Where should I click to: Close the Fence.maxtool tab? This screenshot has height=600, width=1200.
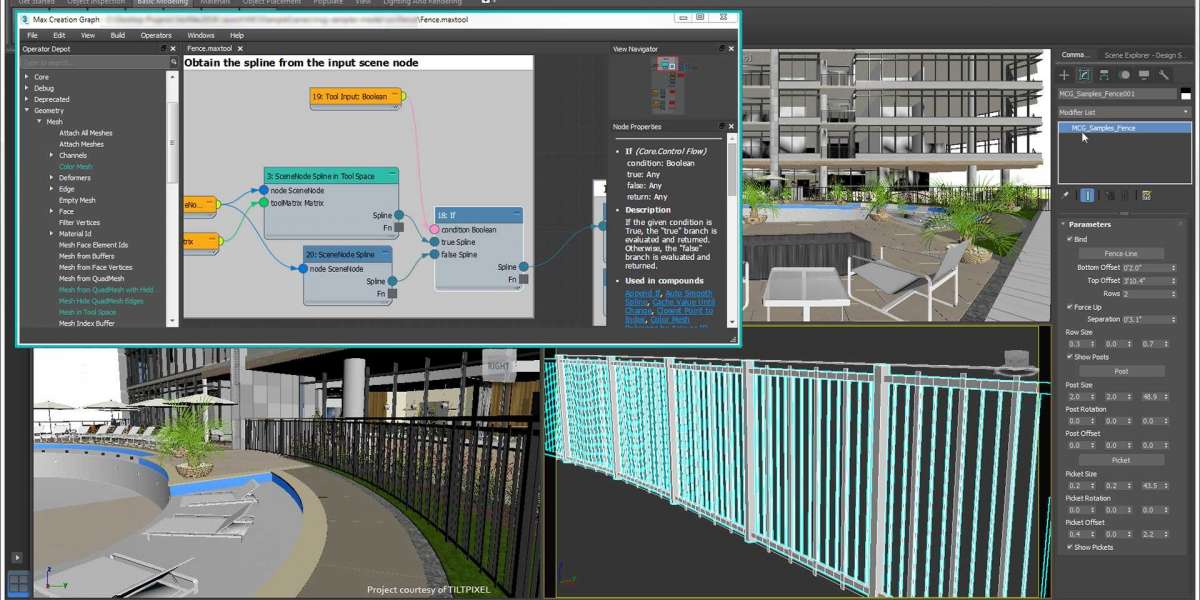coord(240,48)
